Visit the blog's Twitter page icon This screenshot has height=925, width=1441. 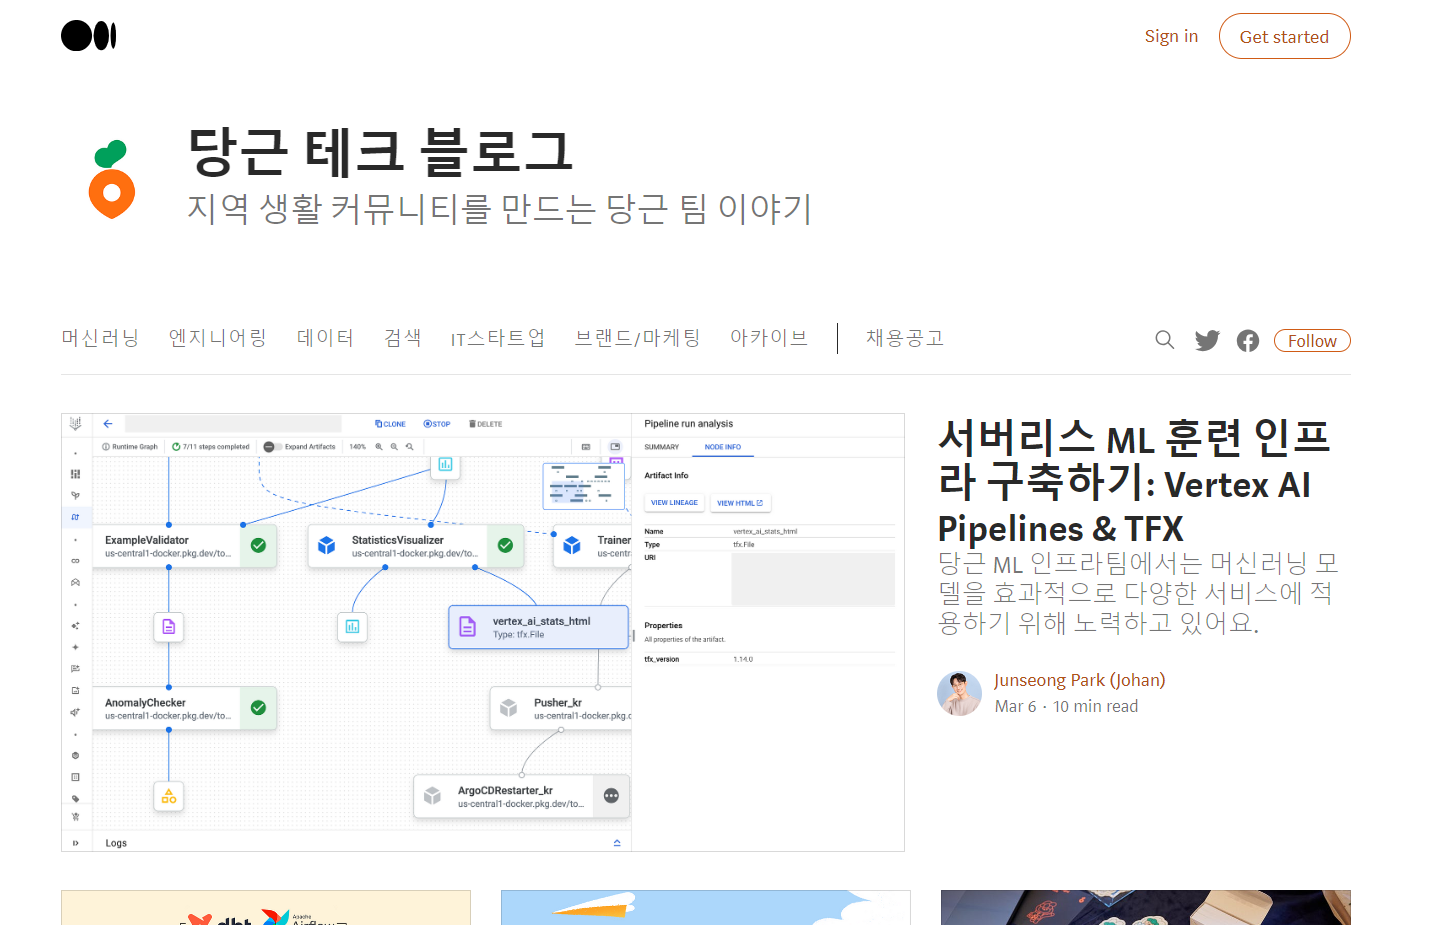1207,340
